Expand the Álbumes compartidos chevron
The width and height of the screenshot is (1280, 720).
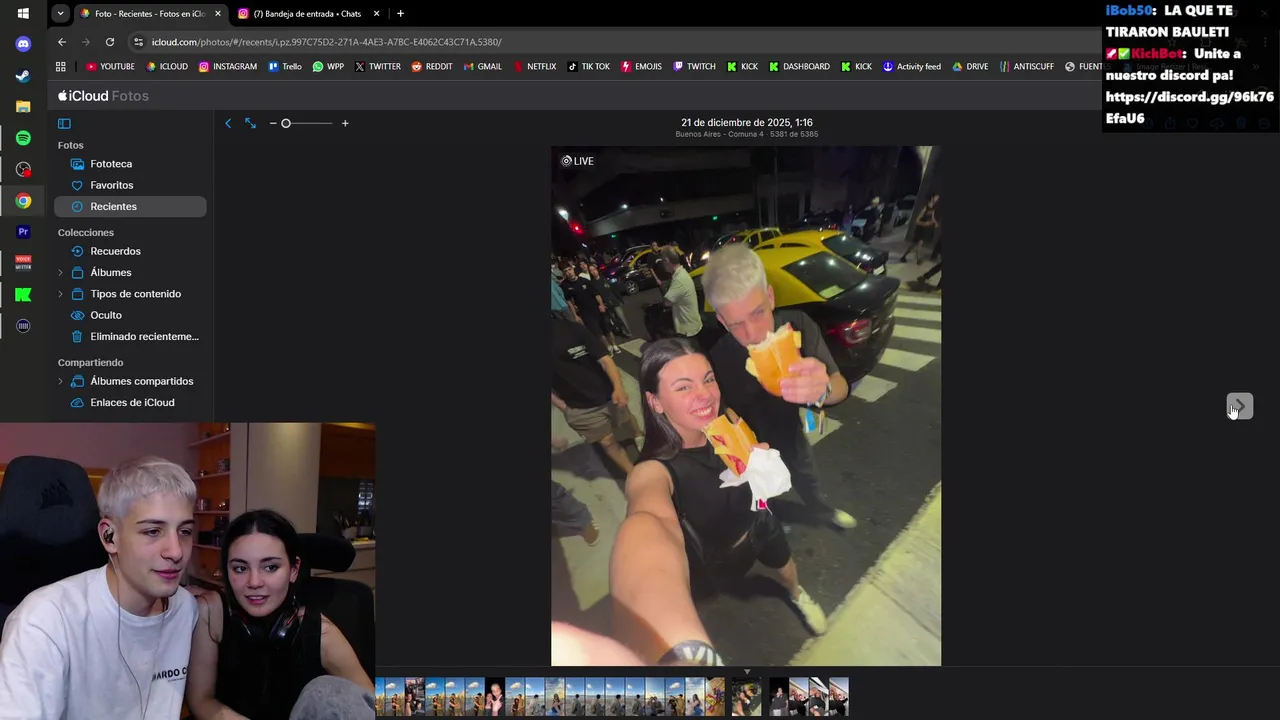60,381
